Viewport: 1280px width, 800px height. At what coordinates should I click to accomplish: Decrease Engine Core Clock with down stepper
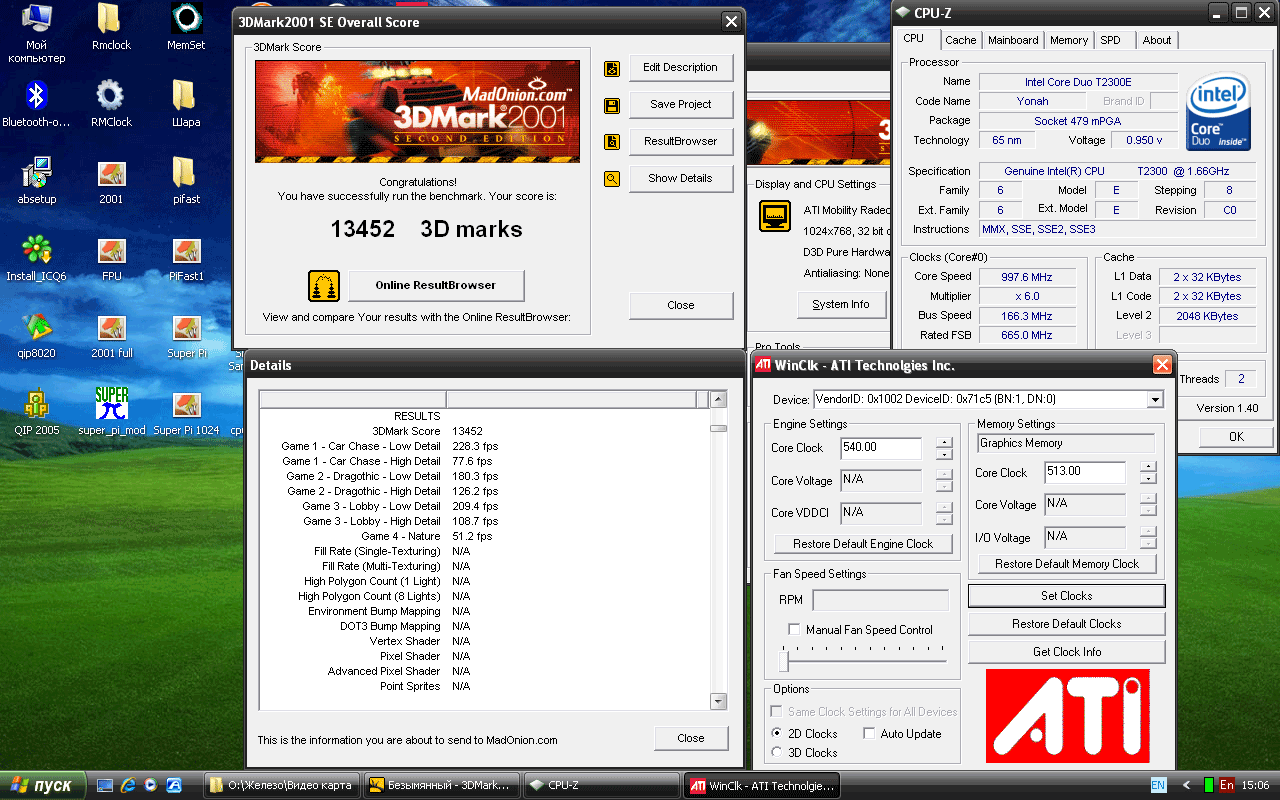pos(944,454)
